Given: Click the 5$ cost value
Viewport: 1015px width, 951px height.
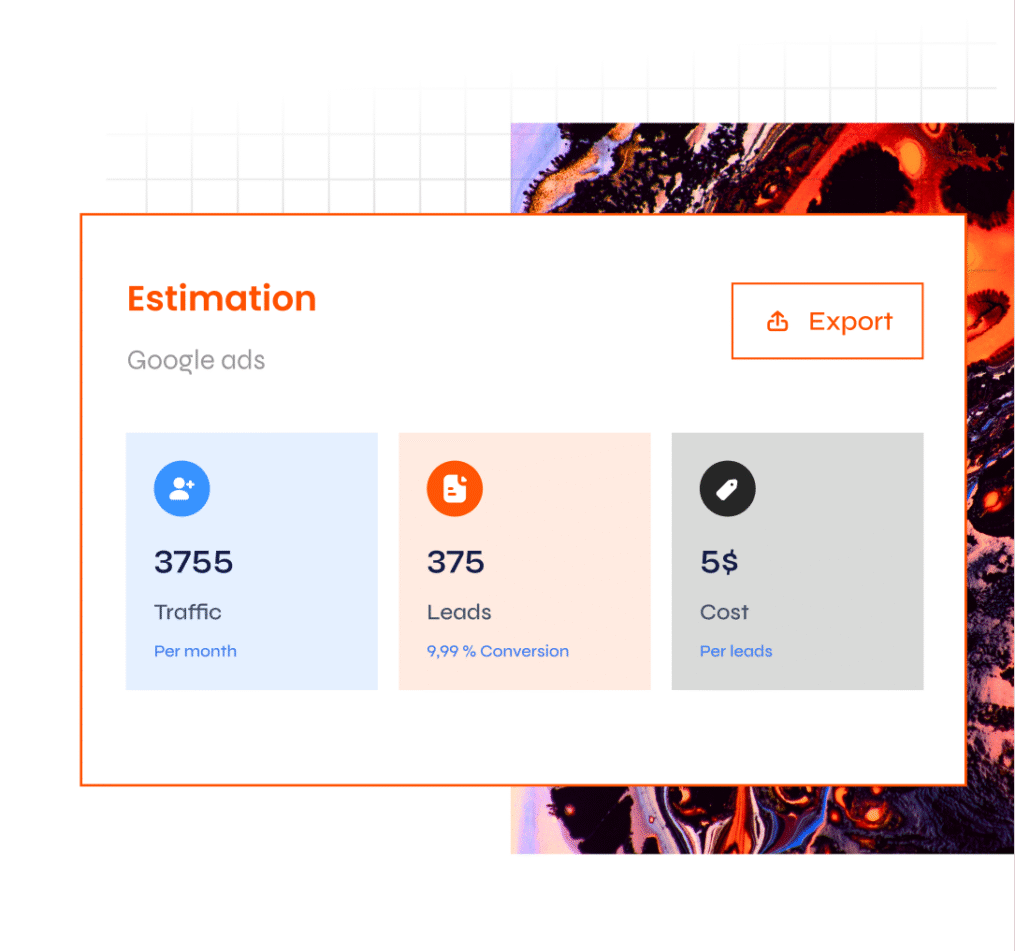Looking at the screenshot, I should pyautogui.click(x=719, y=562).
